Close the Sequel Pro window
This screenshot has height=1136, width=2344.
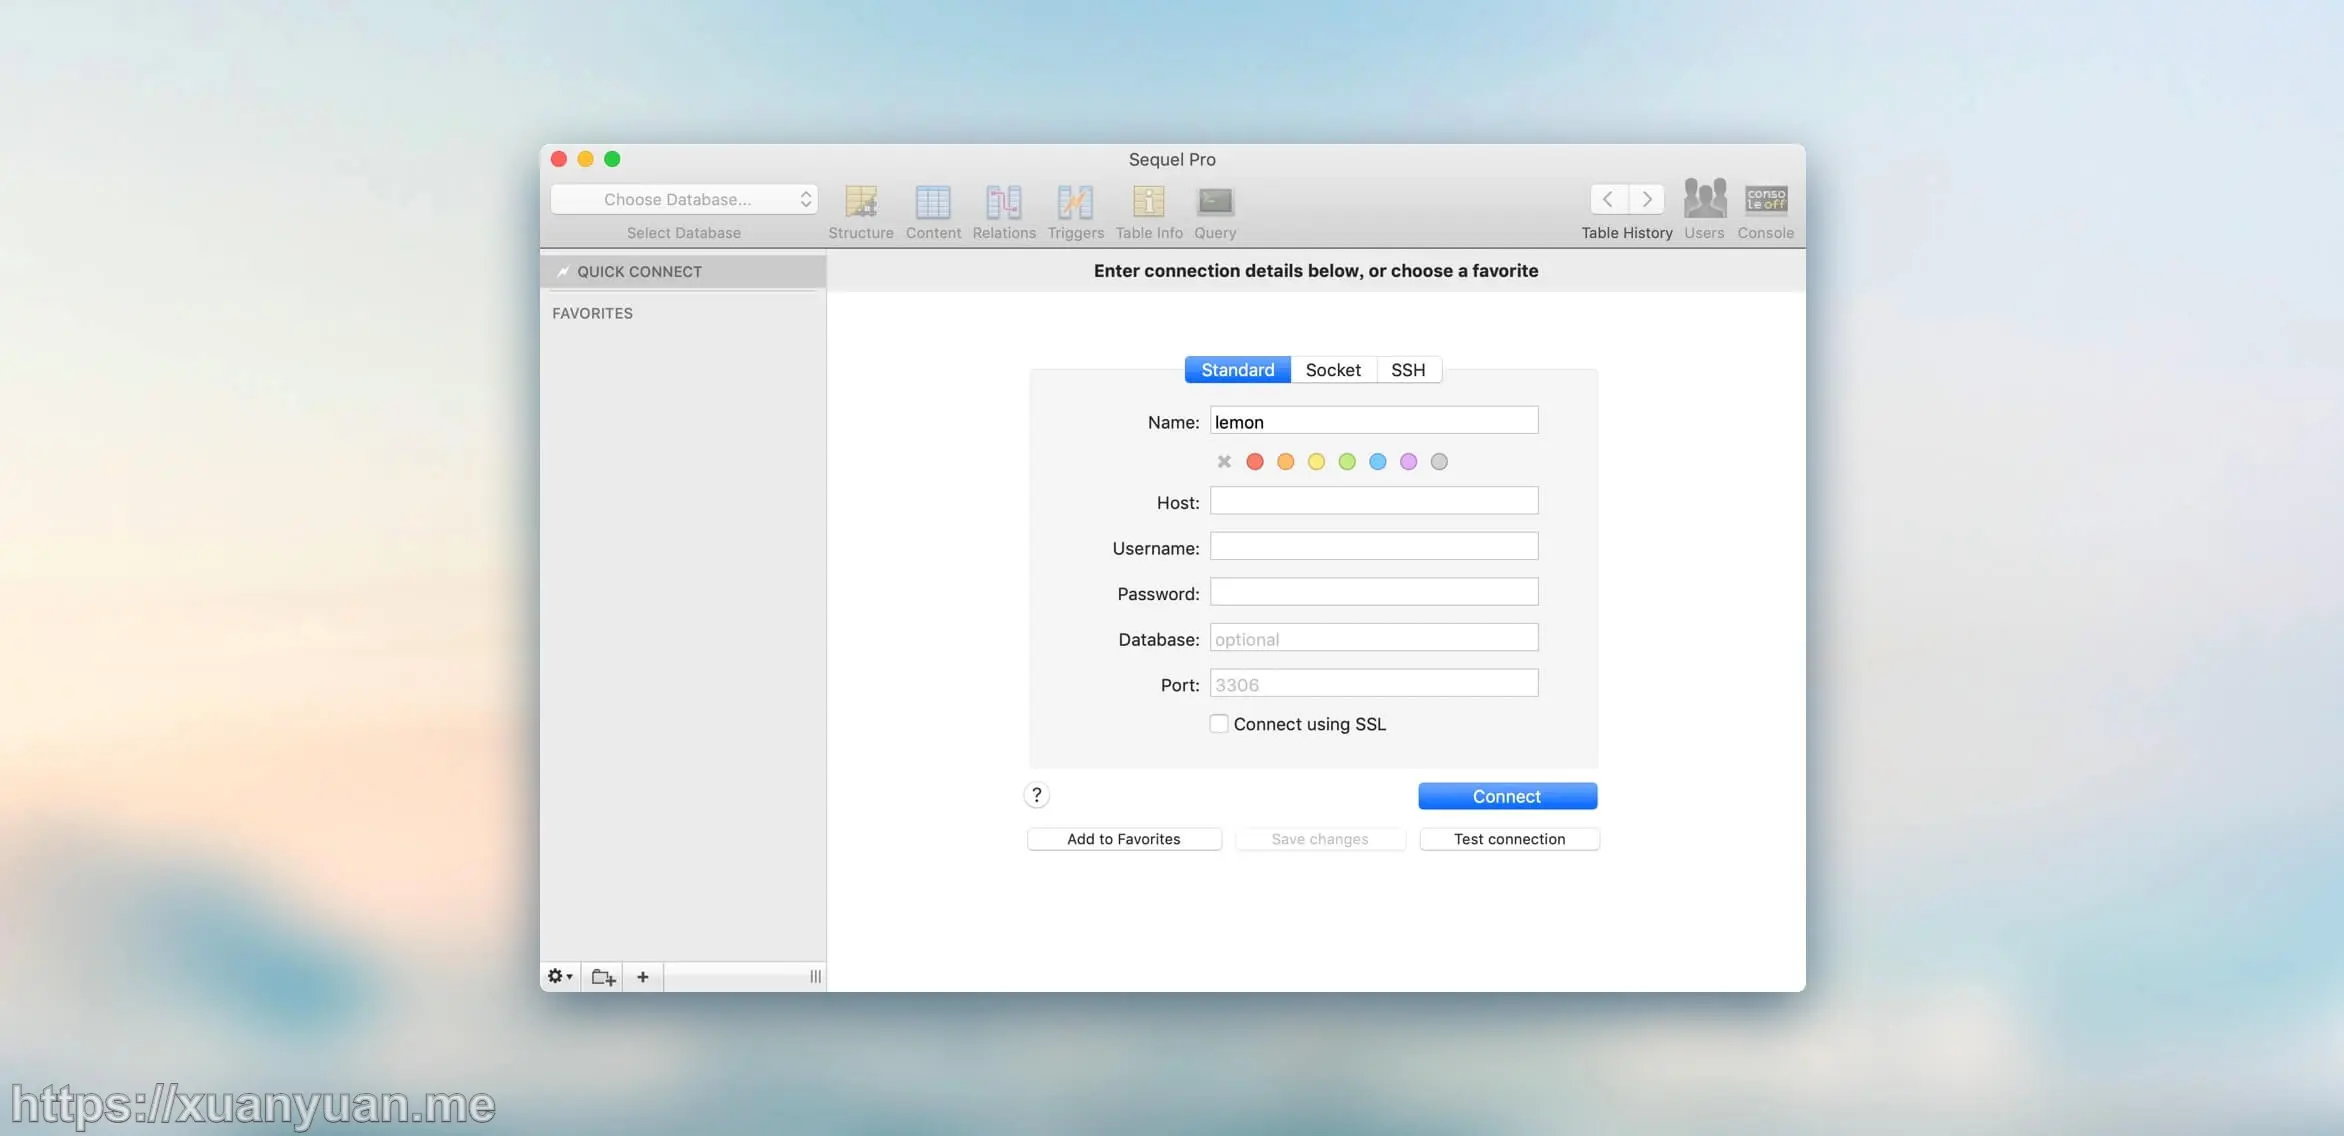point(559,159)
